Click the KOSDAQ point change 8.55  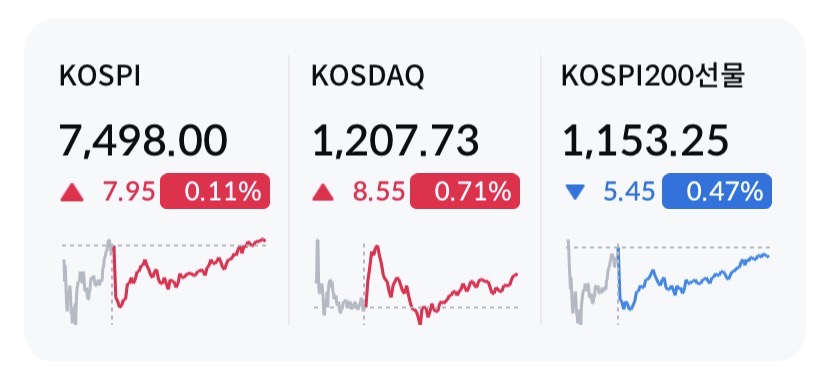point(379,192)
